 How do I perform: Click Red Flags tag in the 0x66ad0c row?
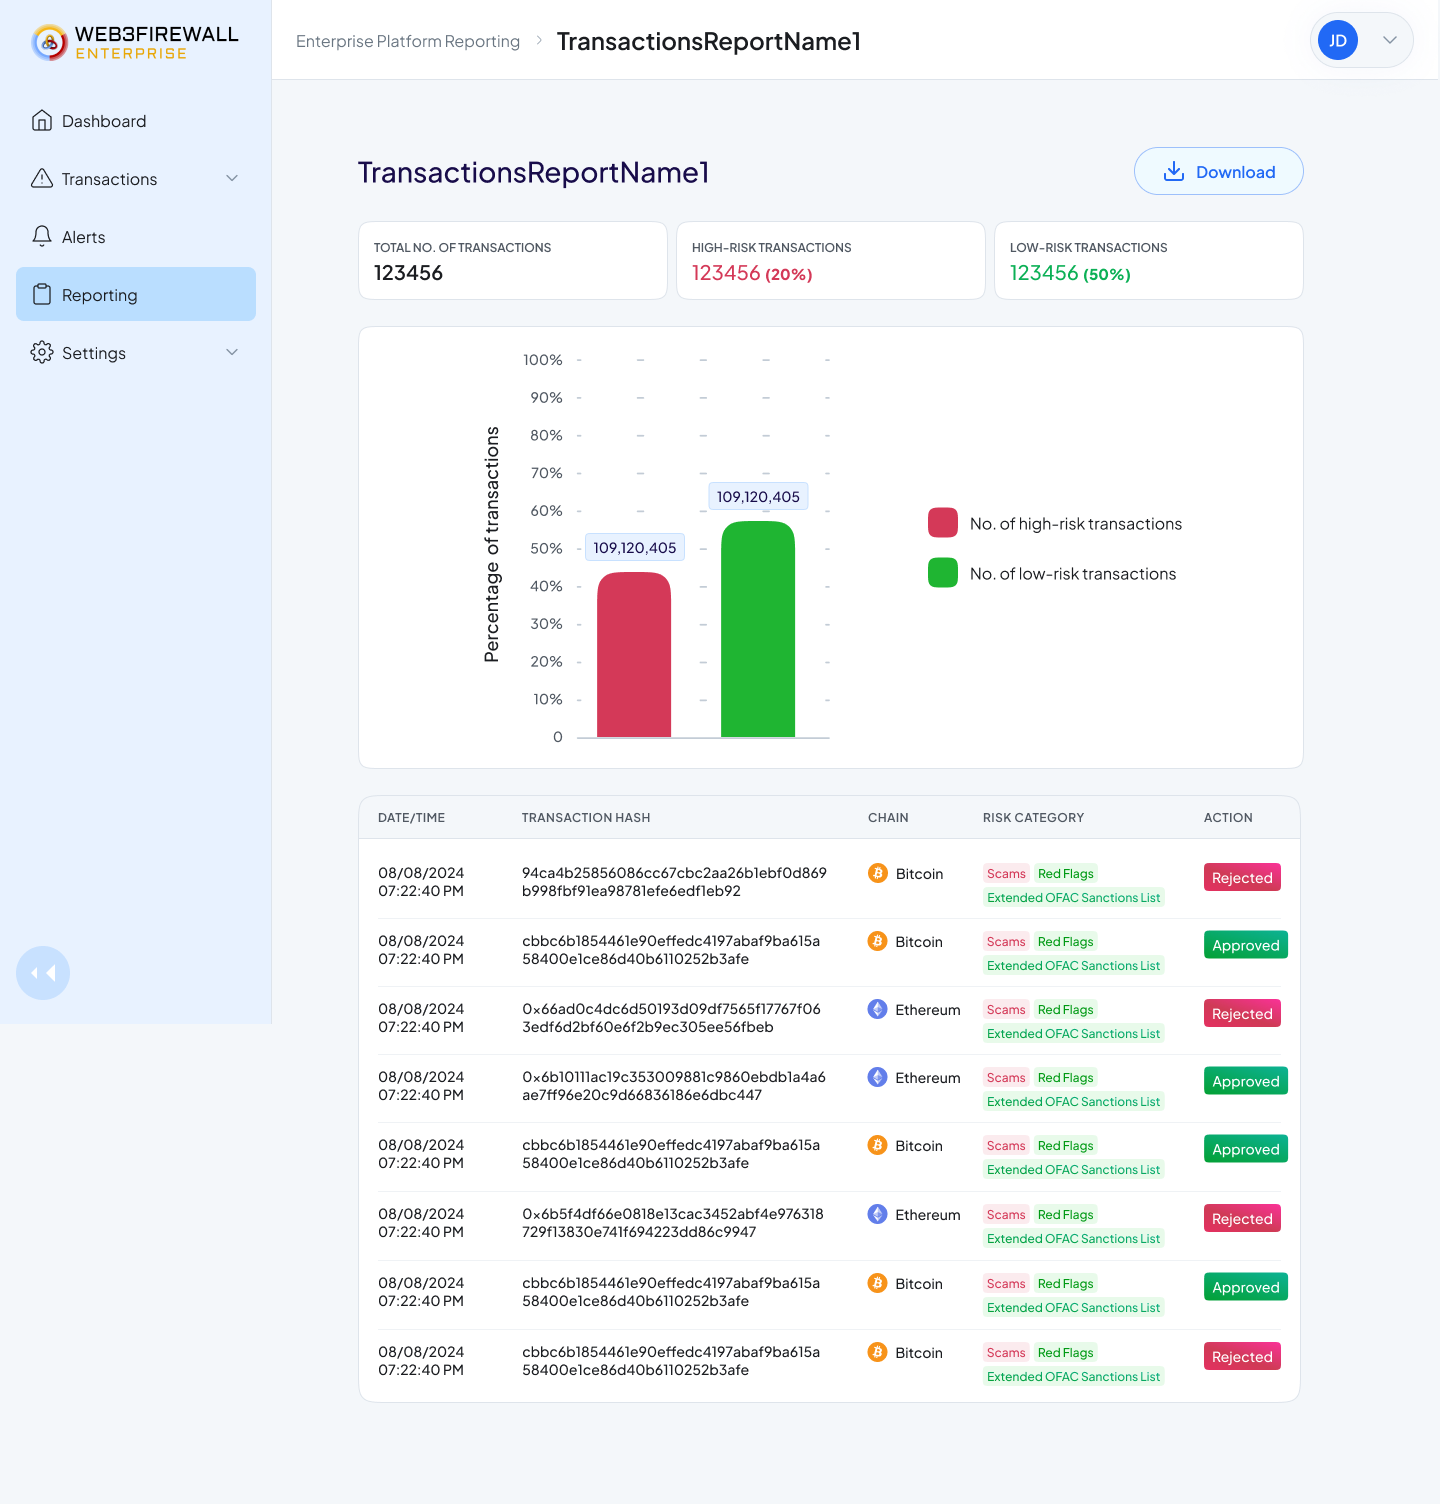1066,1009
